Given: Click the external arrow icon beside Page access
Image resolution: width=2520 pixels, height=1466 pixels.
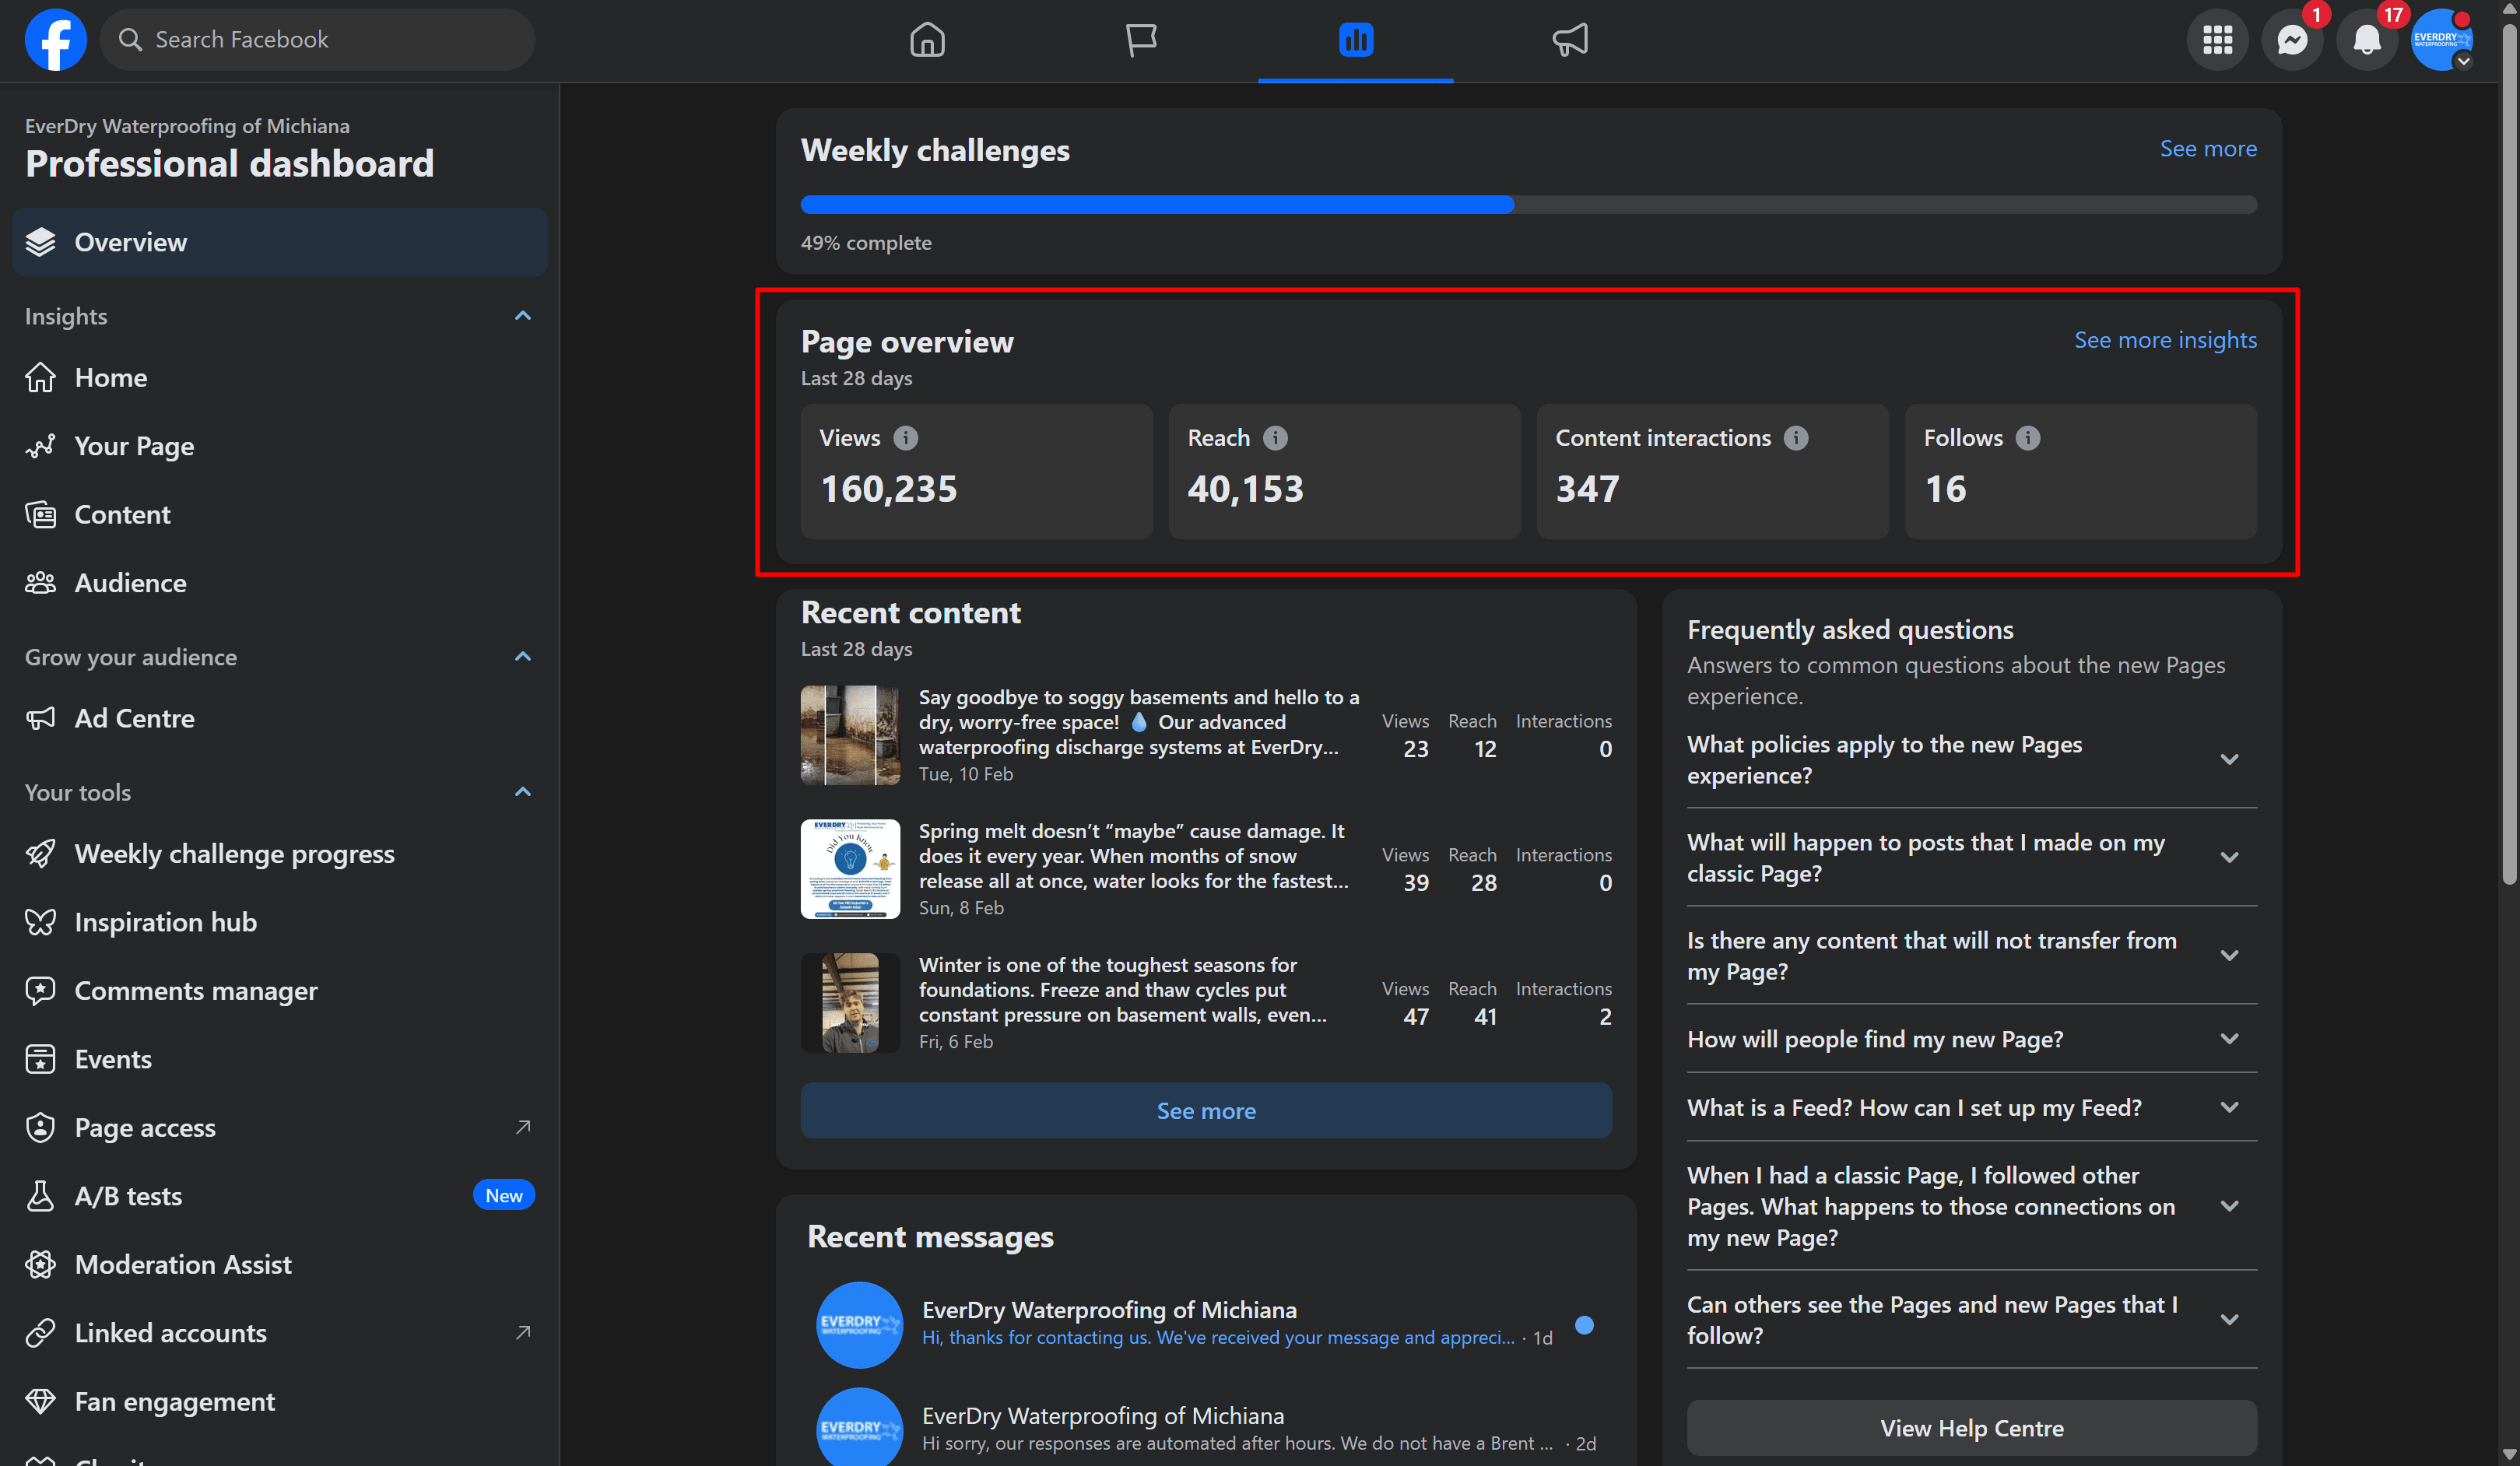Looking at the screenshot, I should tap(522, 1128).
